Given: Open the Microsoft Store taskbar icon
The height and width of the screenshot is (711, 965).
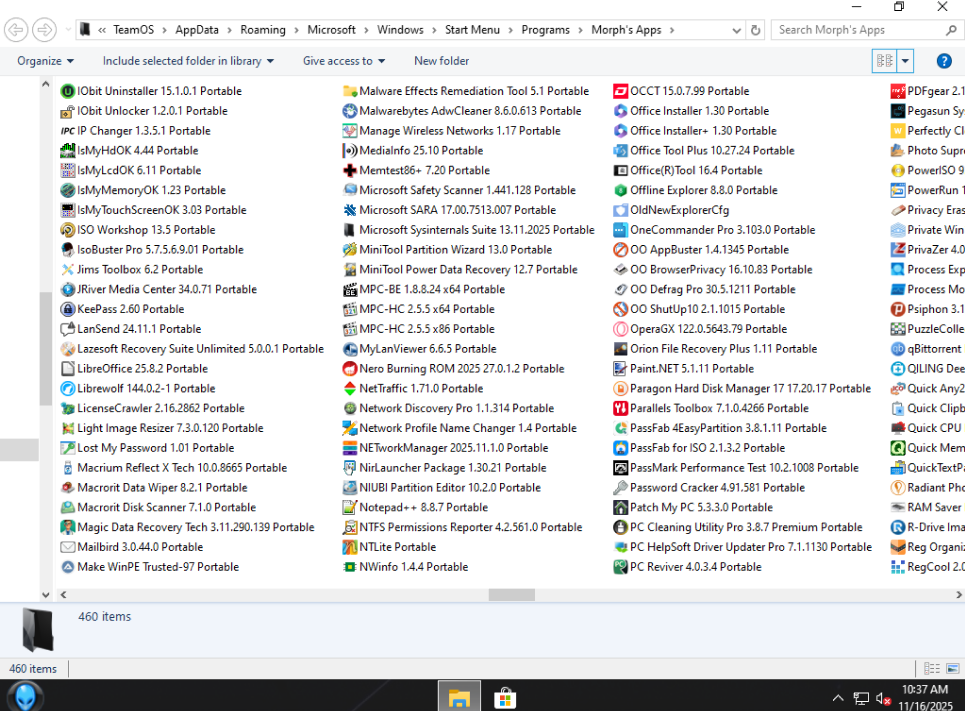Looking at the screenshot, I should [x=505, y=697].
